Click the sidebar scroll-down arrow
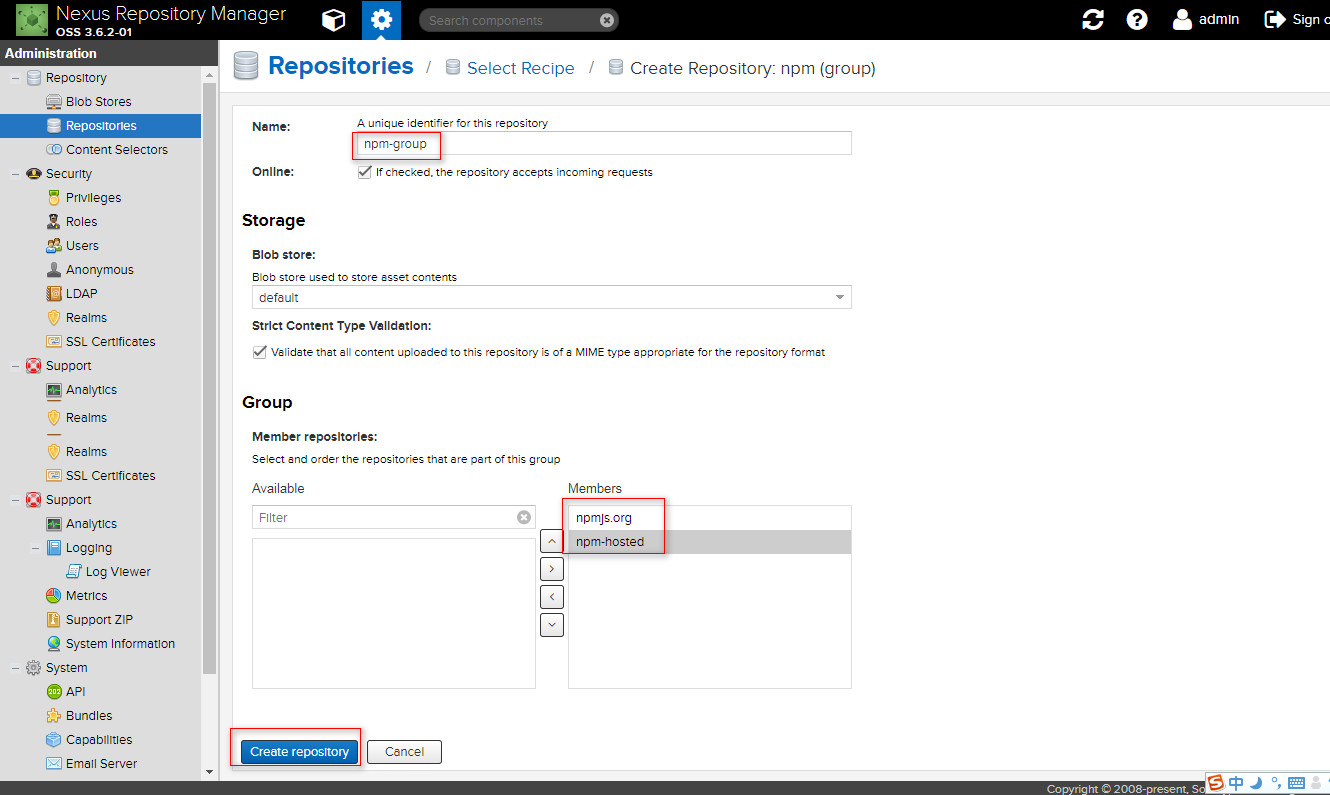1330x795 pixels. [x=209, y=772]
